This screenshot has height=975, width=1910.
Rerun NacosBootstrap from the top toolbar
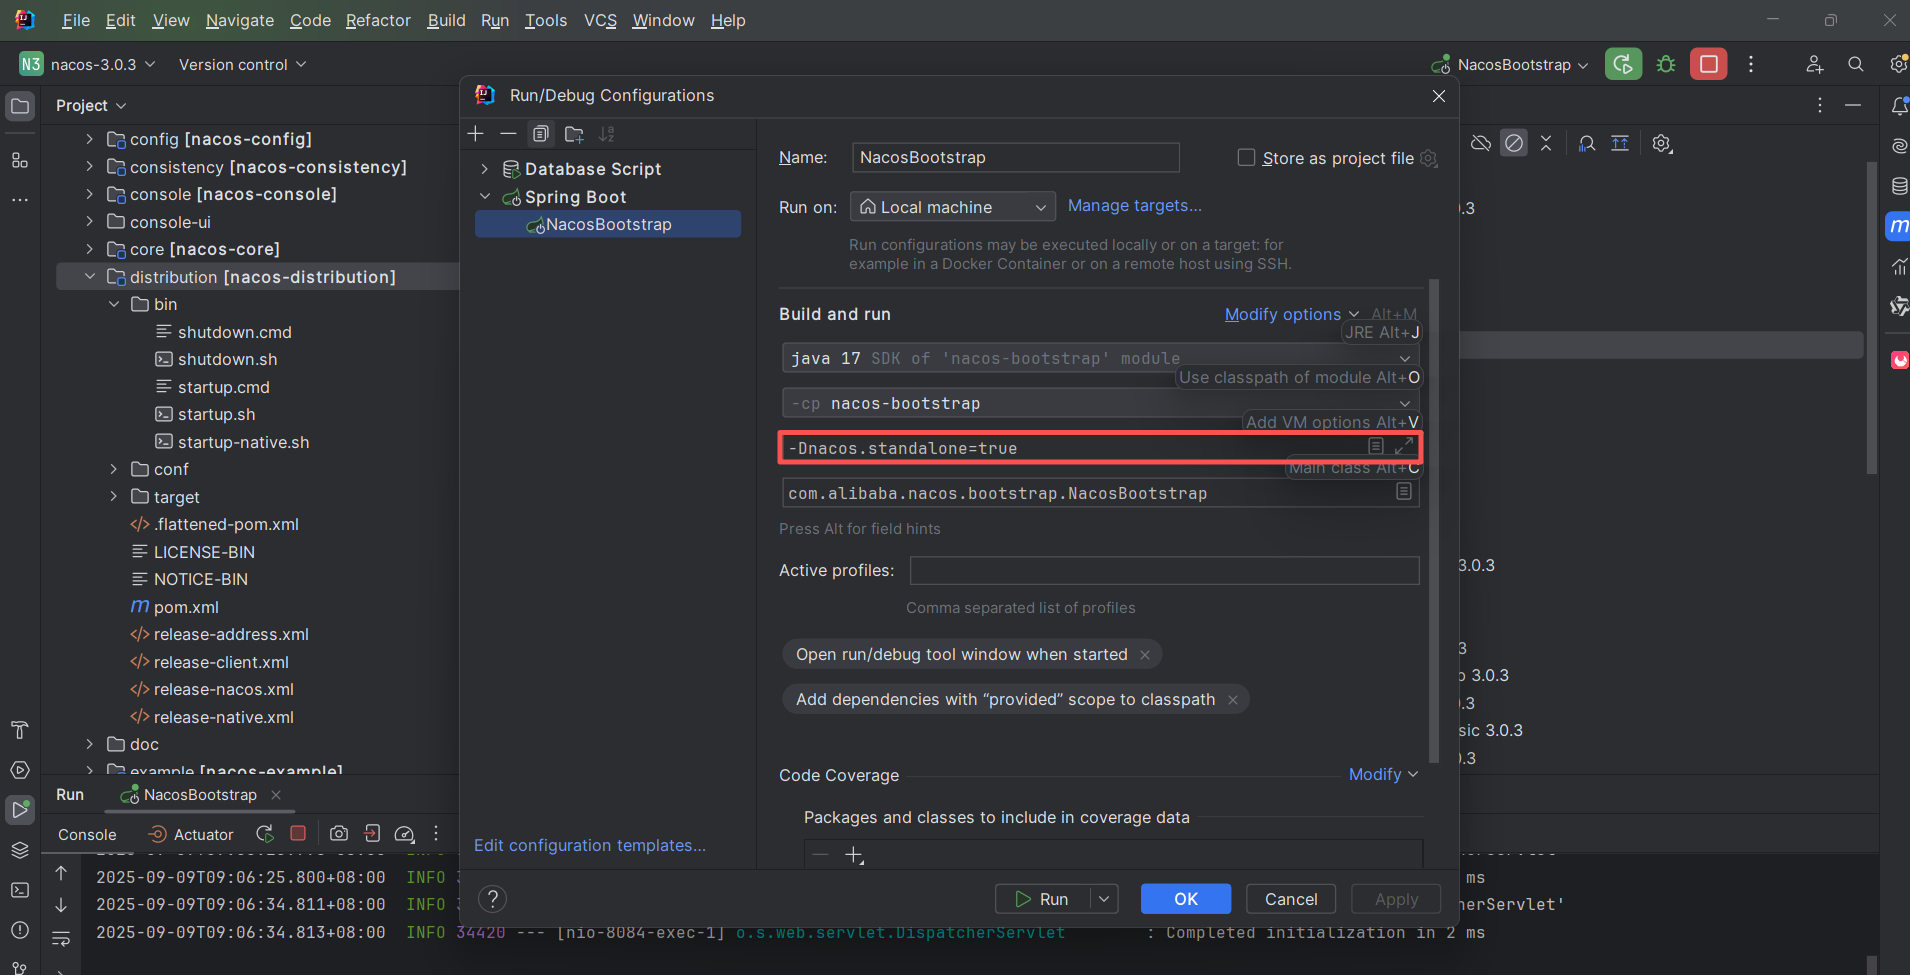click(x=1623, y=64)
